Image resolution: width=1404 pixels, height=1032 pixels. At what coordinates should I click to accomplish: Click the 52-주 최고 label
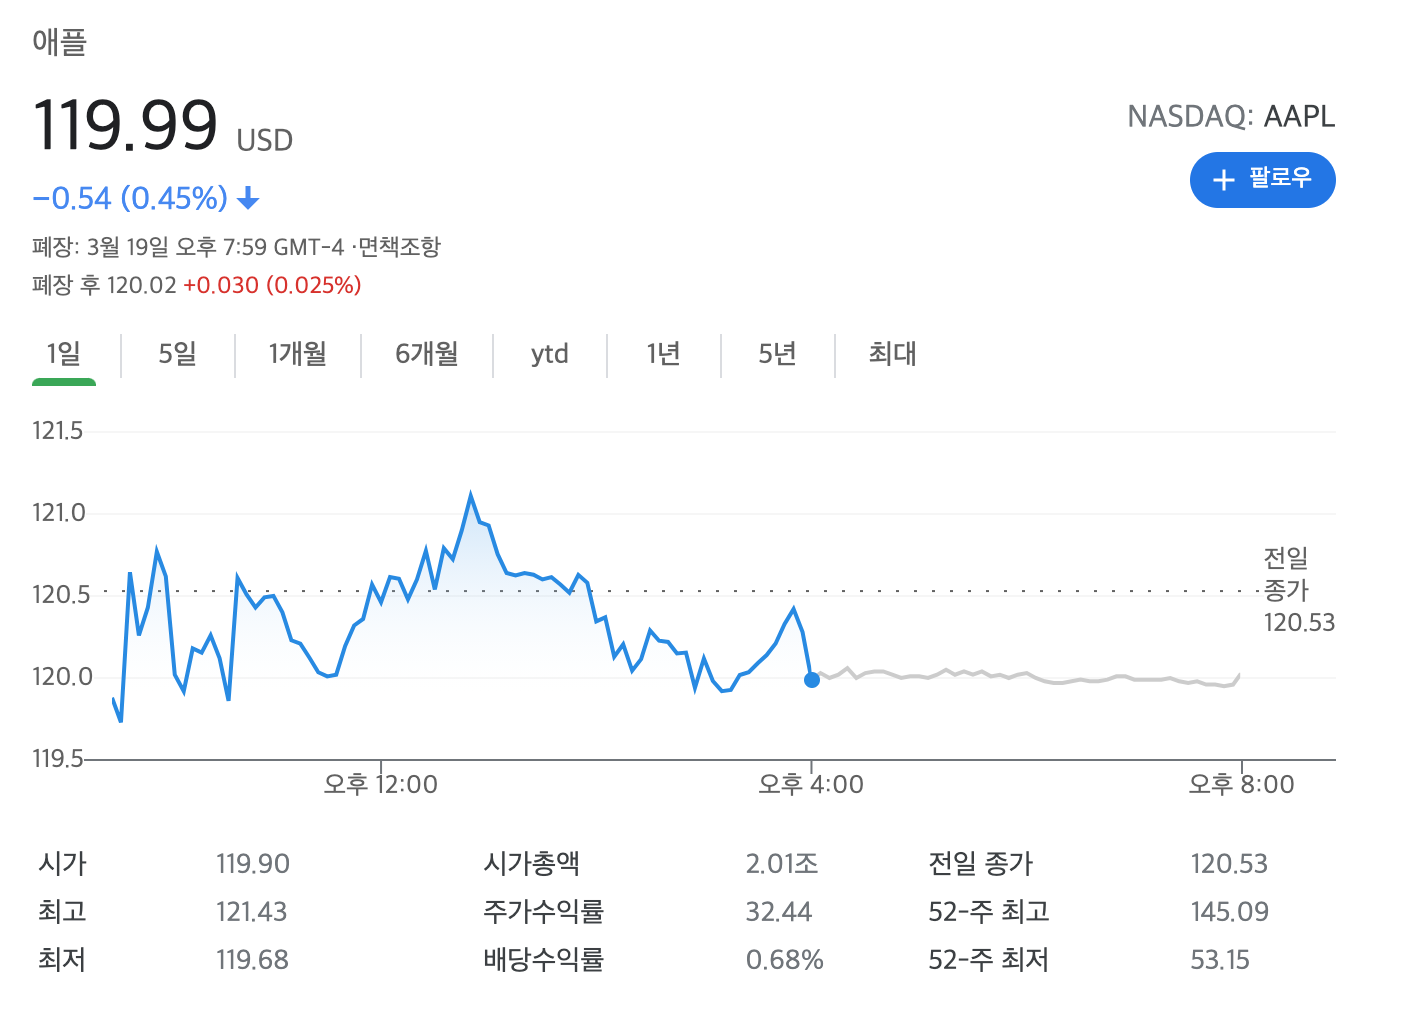click(x=989, y=912)
